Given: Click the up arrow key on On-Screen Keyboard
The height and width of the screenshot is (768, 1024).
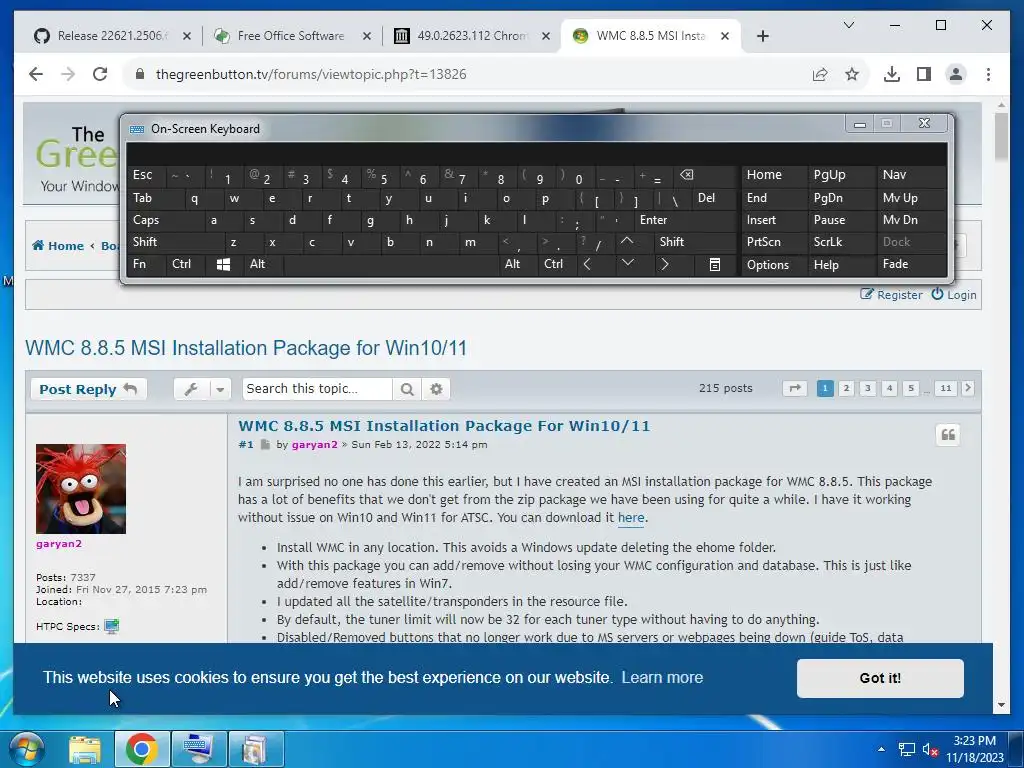Looking at the screenshot, I should [626, 242].
